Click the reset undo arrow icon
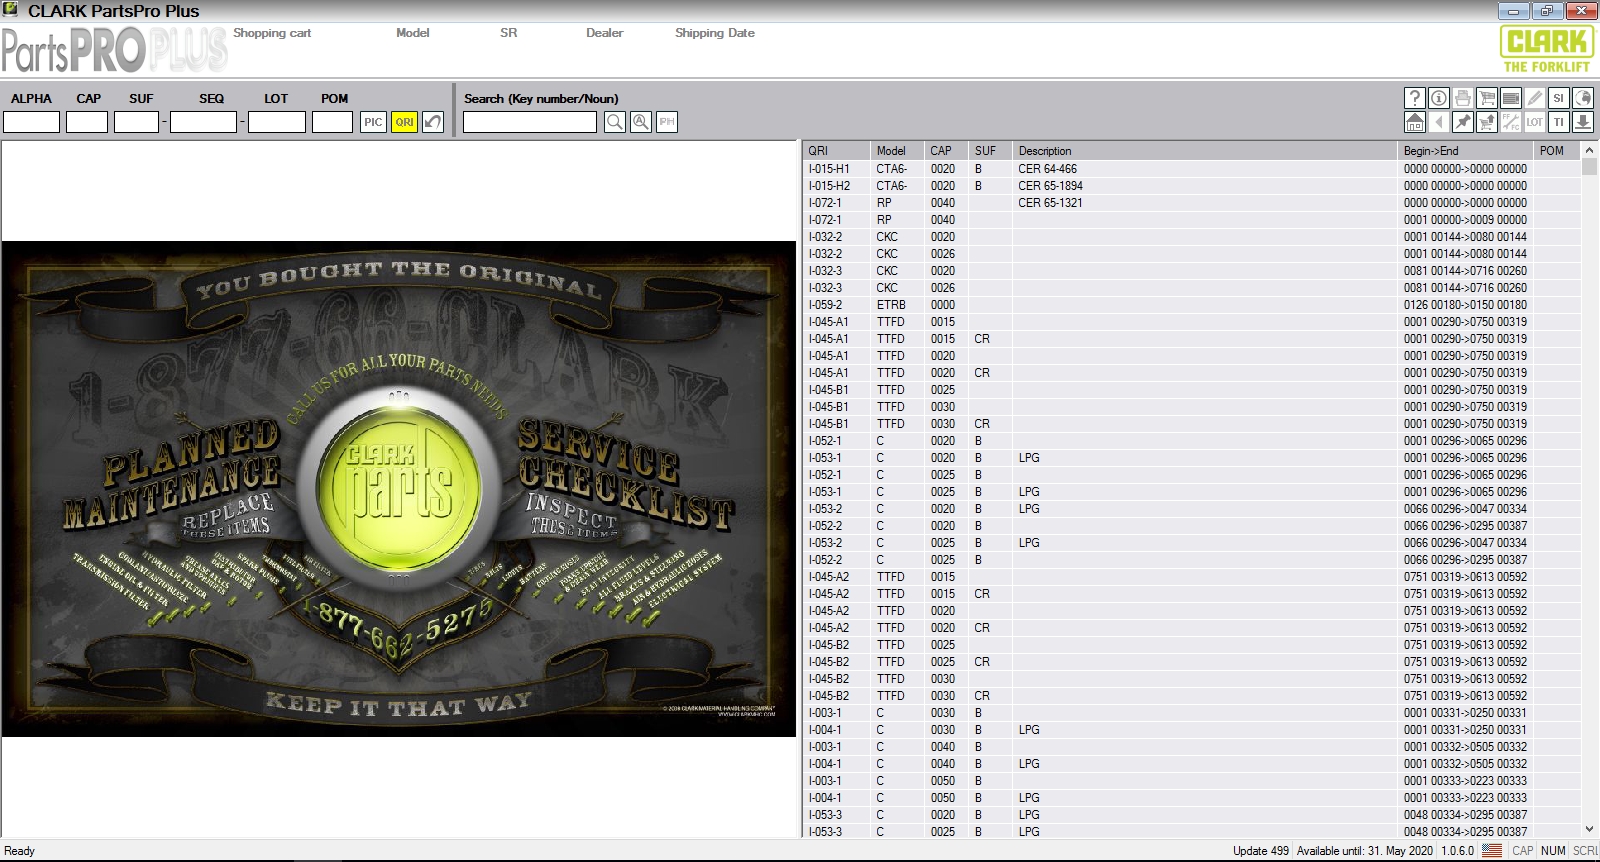Screen dimensions: 1600x862 pos(433,122)
